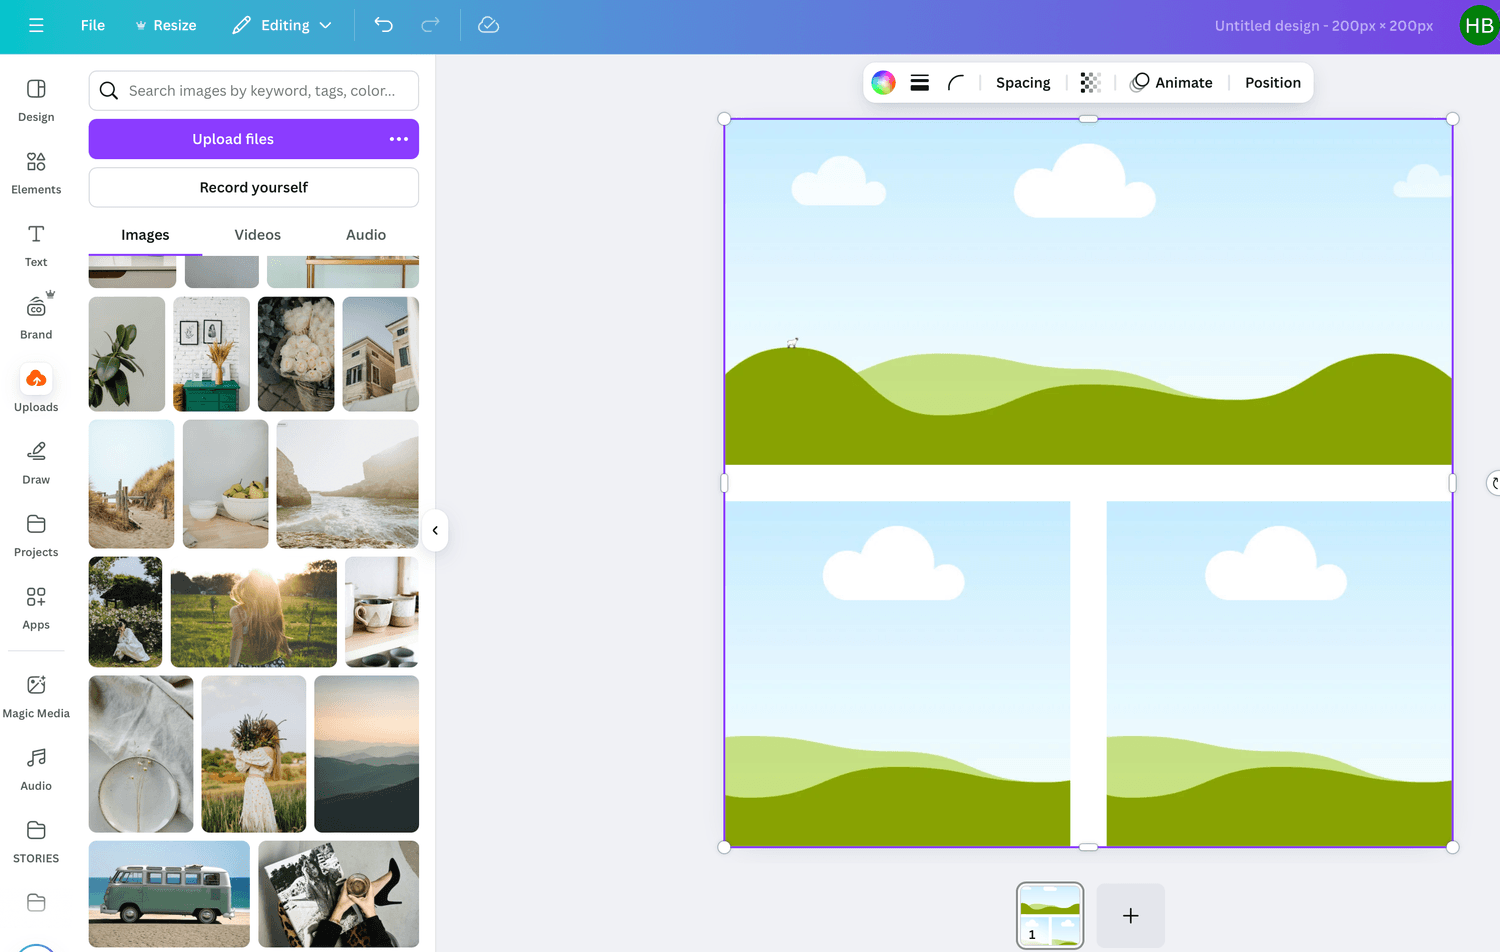Select the woman under tree photo
The height and width of the screenshot is (952, 1500).
126,612
